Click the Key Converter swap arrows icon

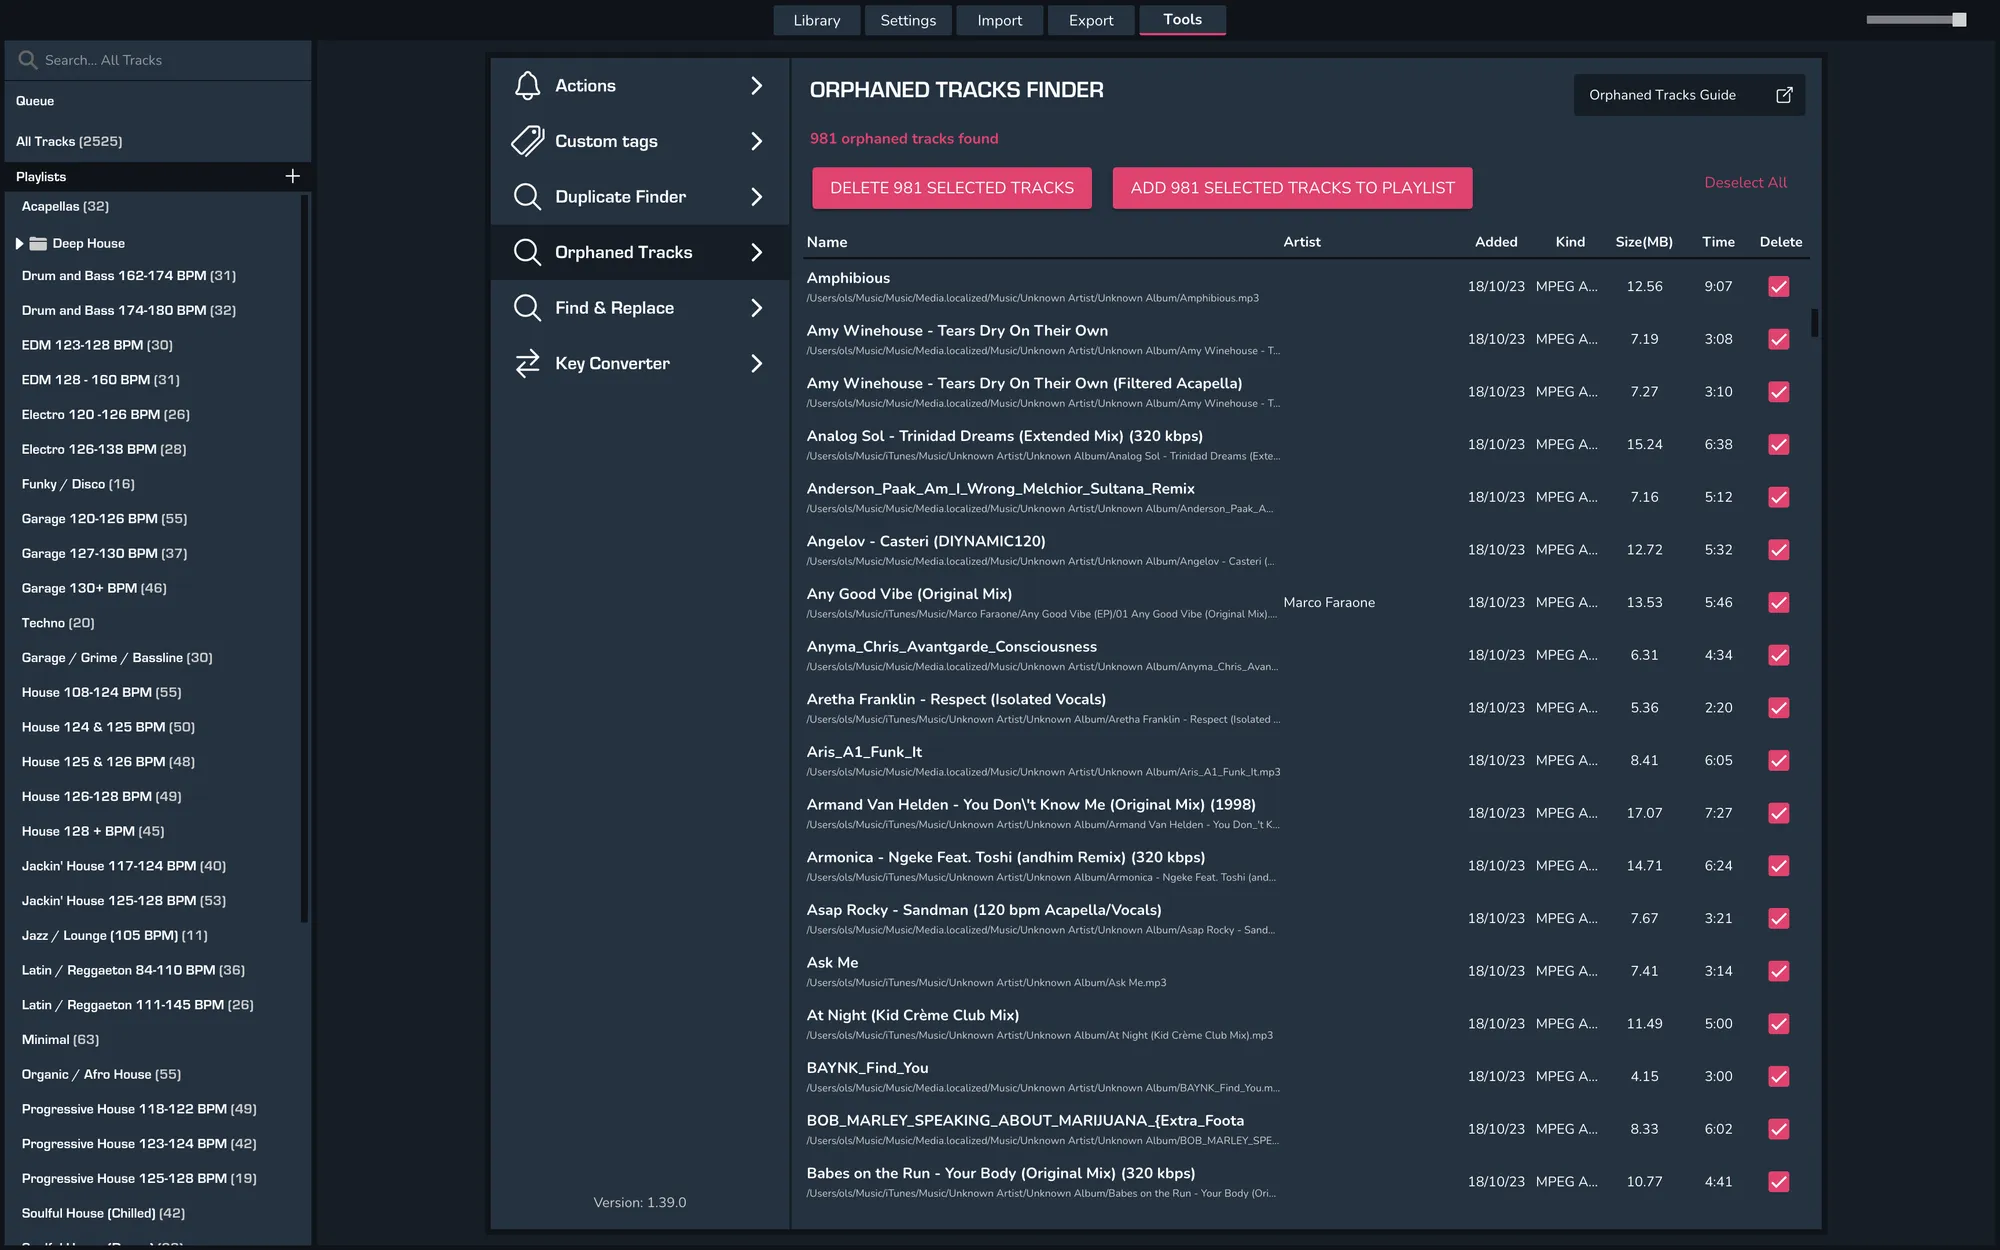point(527,364)
